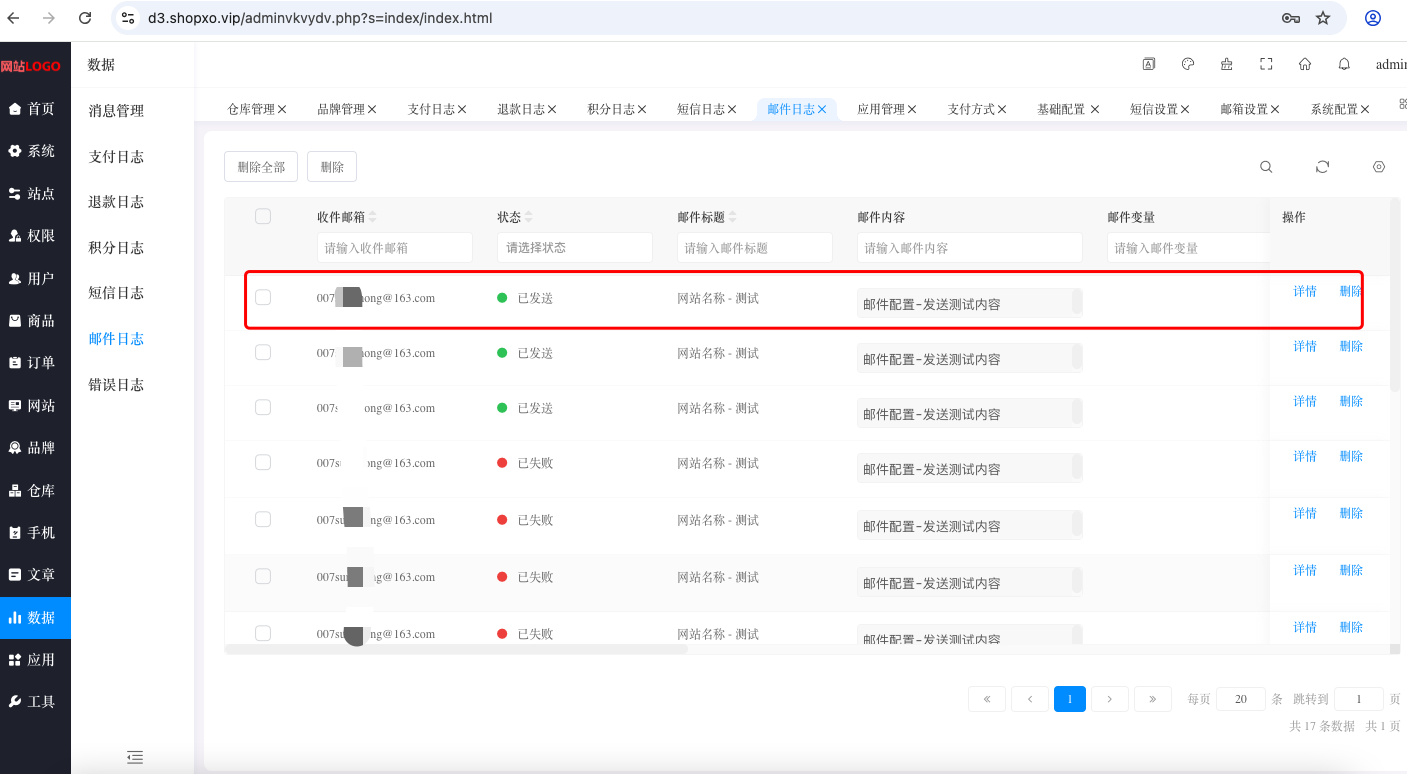Image resolution: width=1407 pixels, height=774 pixels.
Task: Go to the previous page arrow
Action: click(x=1030, y=699)
